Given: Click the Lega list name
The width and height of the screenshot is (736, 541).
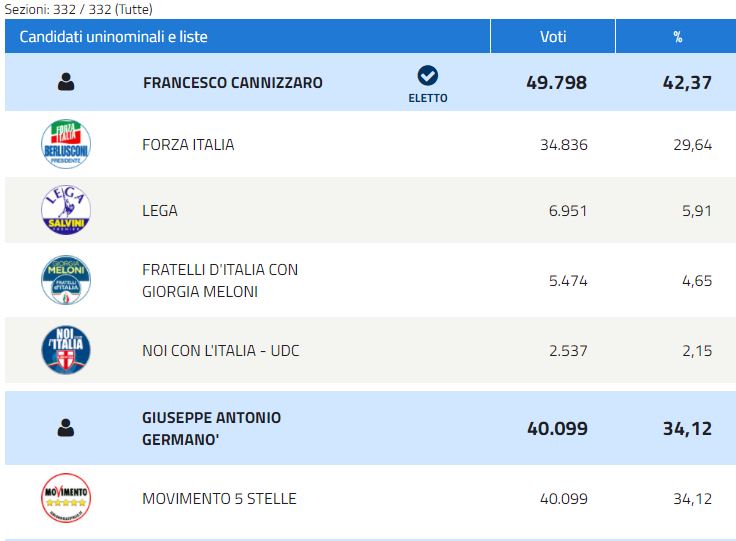Looking at the screenshot, I should (160, 211).
